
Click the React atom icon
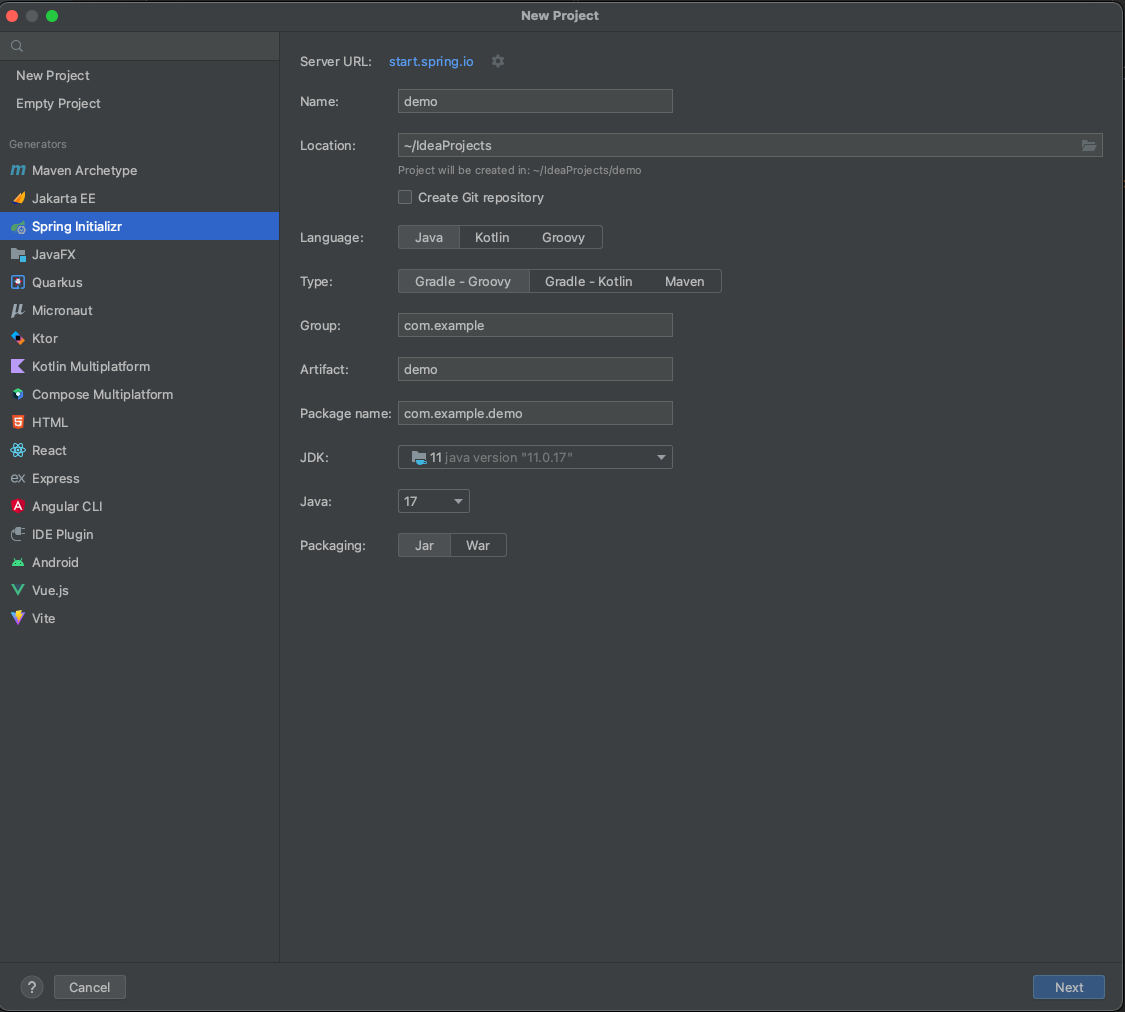tap(18, 450)
